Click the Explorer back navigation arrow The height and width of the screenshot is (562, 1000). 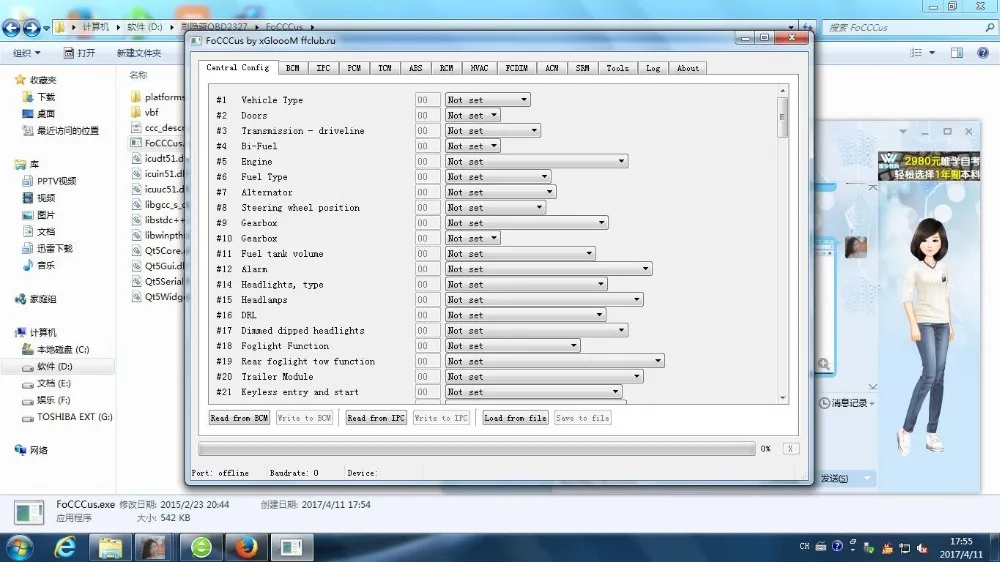13,27
